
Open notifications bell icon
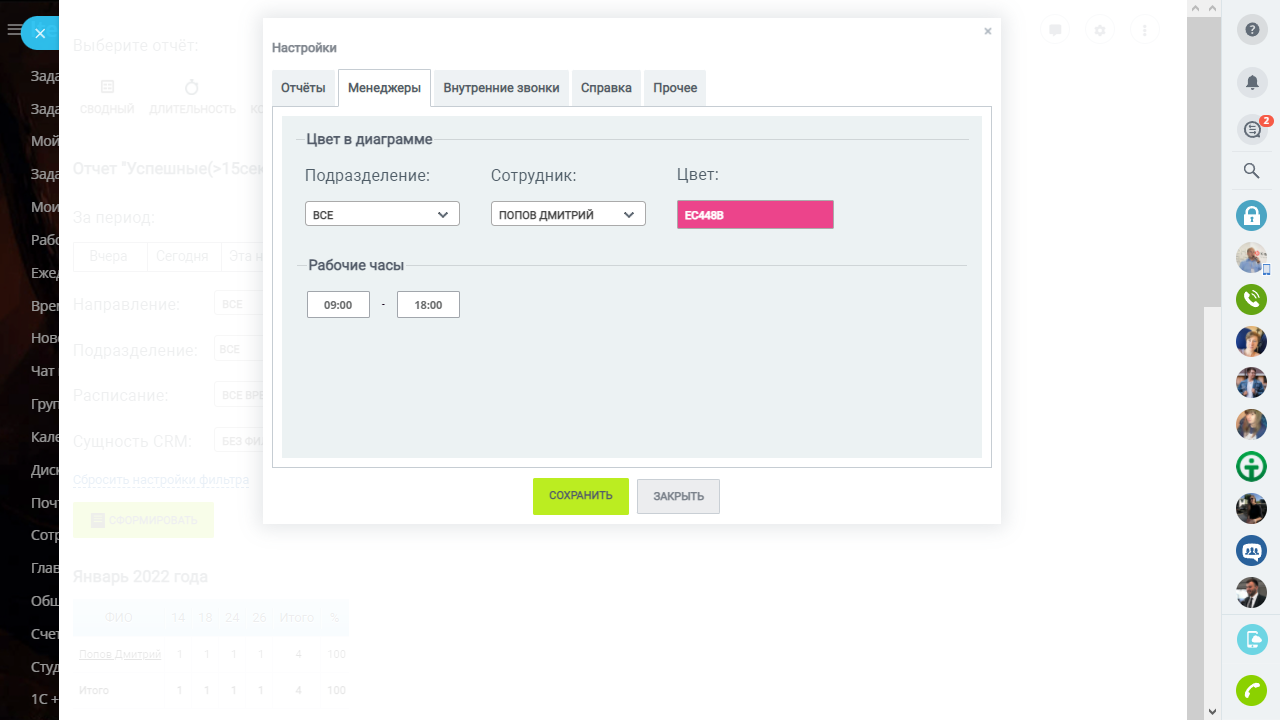(x=1252, y=82)
